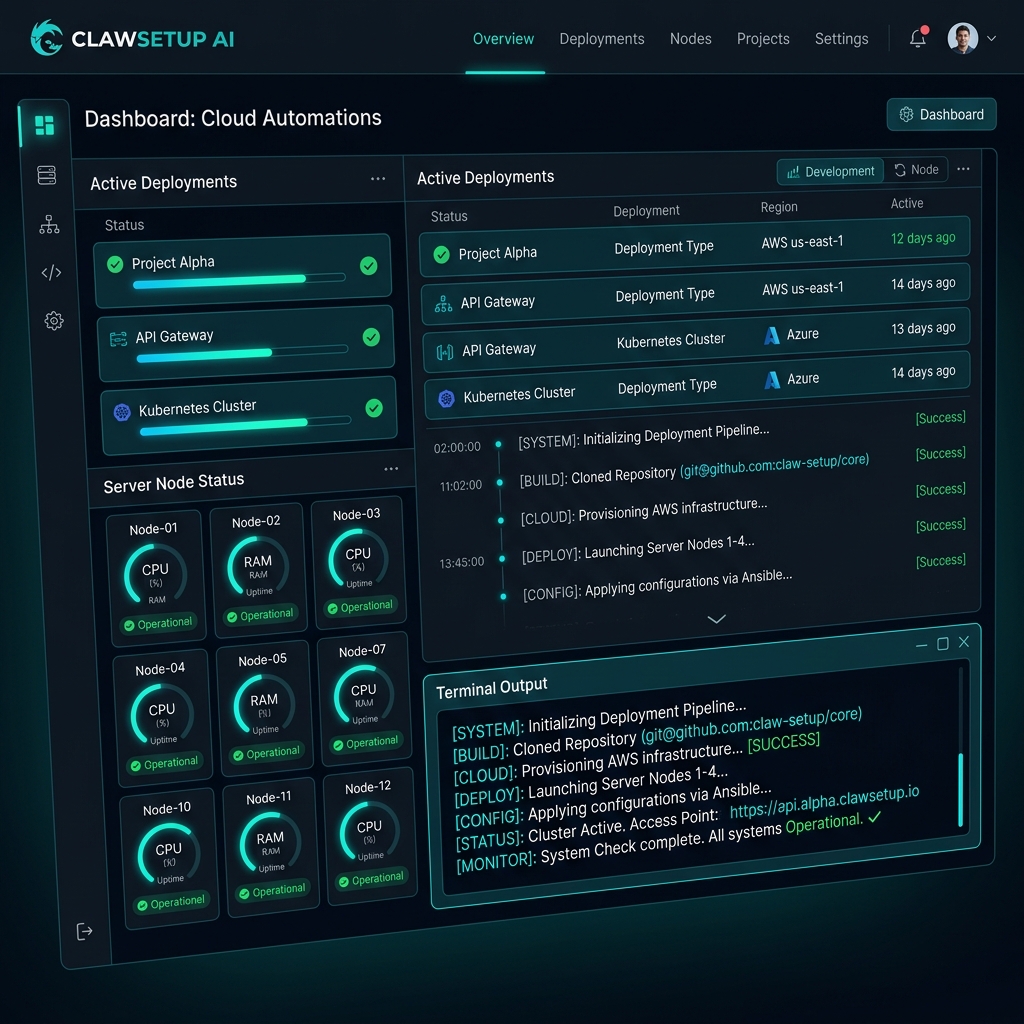Click the Kubernetes Cluster progress bar

point(245,426)
